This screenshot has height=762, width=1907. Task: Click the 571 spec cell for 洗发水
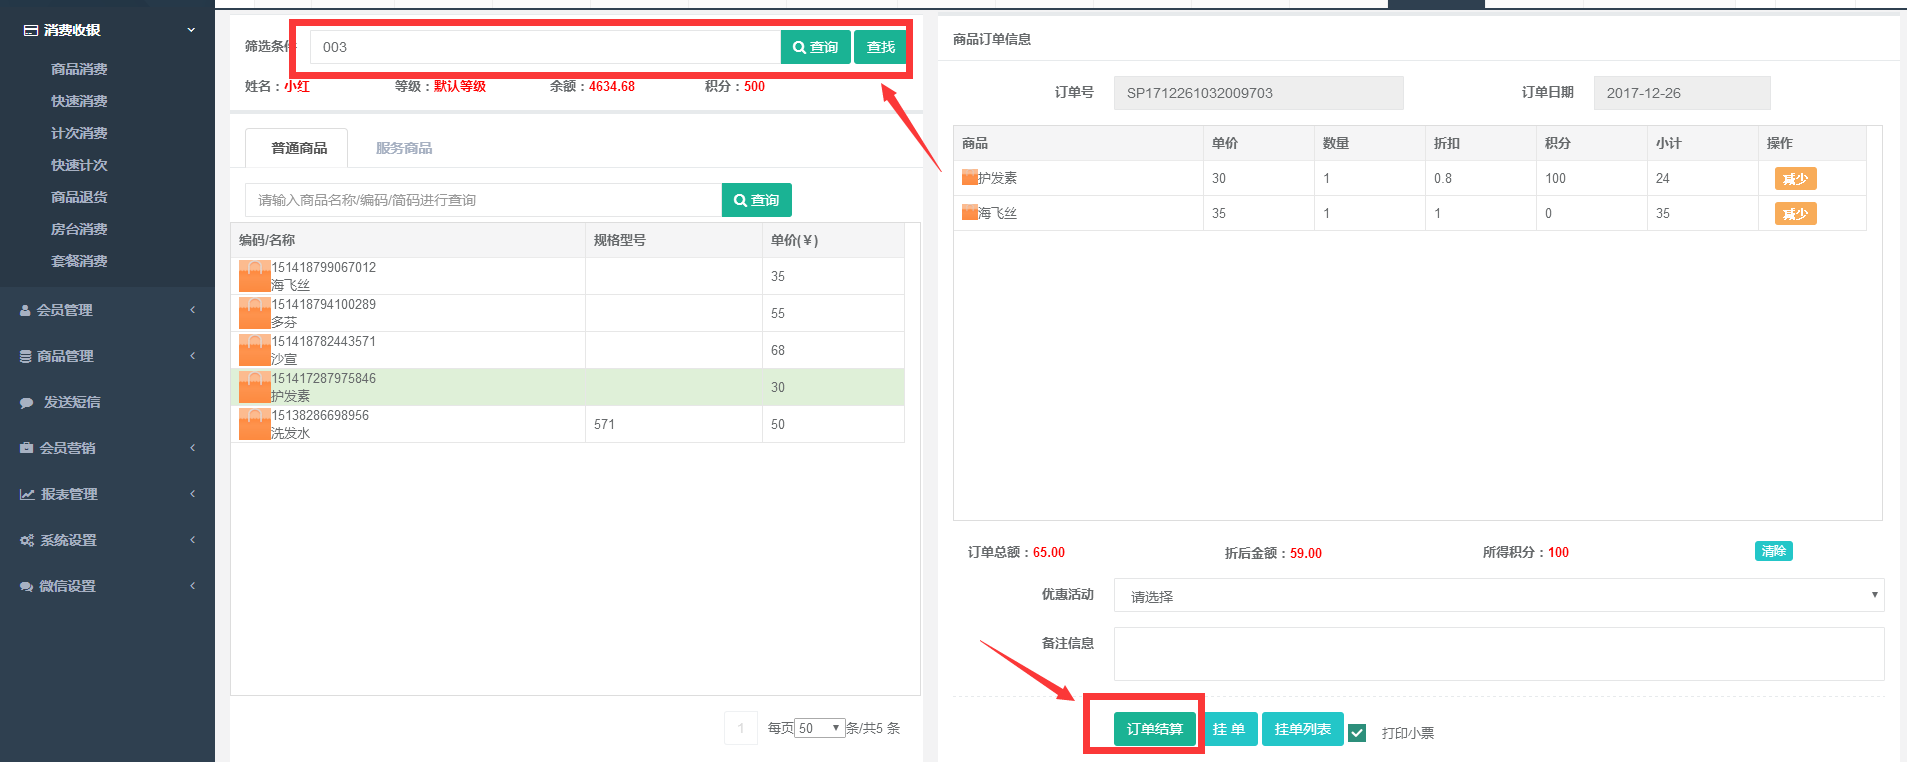coord(674,424)
